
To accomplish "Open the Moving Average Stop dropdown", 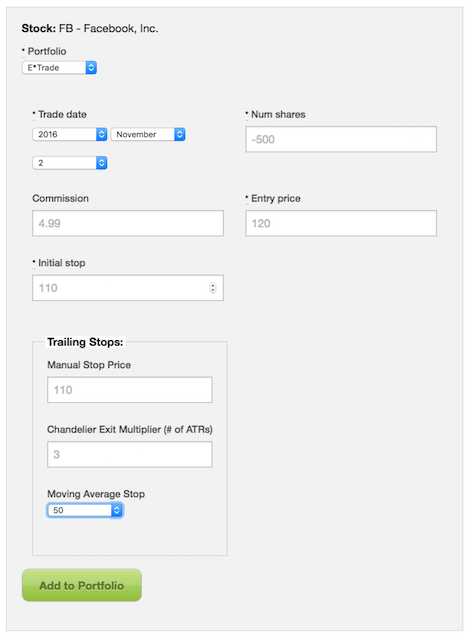I will coord(85,510).
